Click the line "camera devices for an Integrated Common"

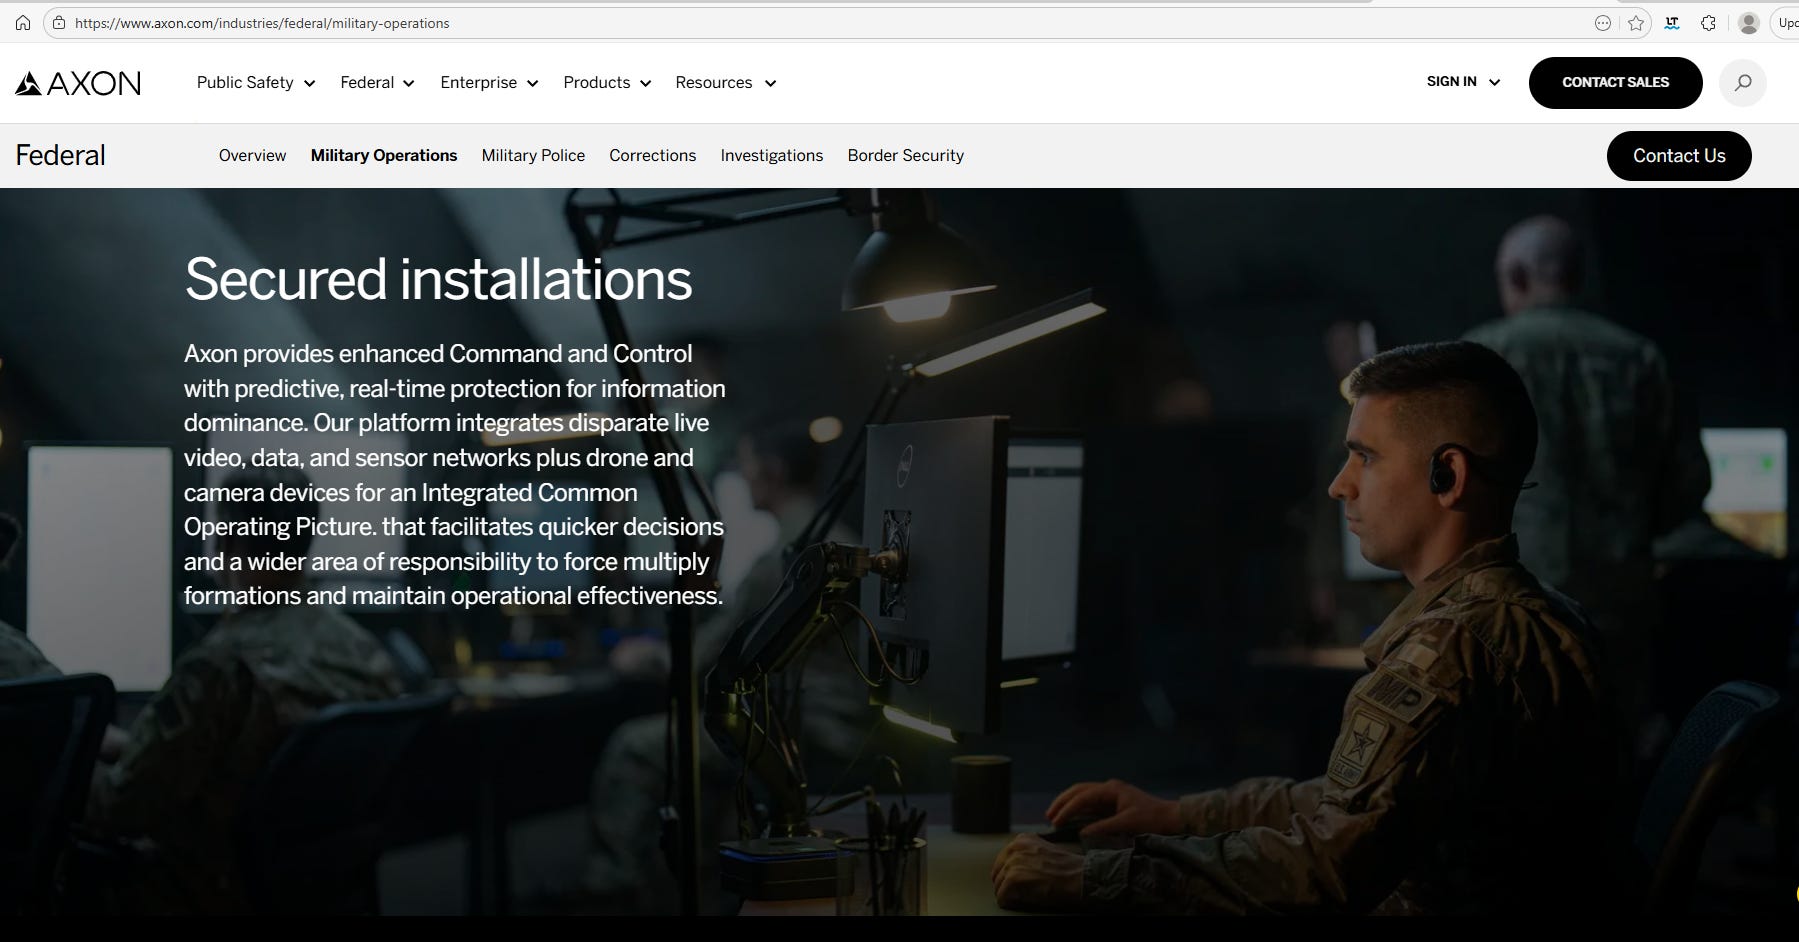tap(411, 493)
